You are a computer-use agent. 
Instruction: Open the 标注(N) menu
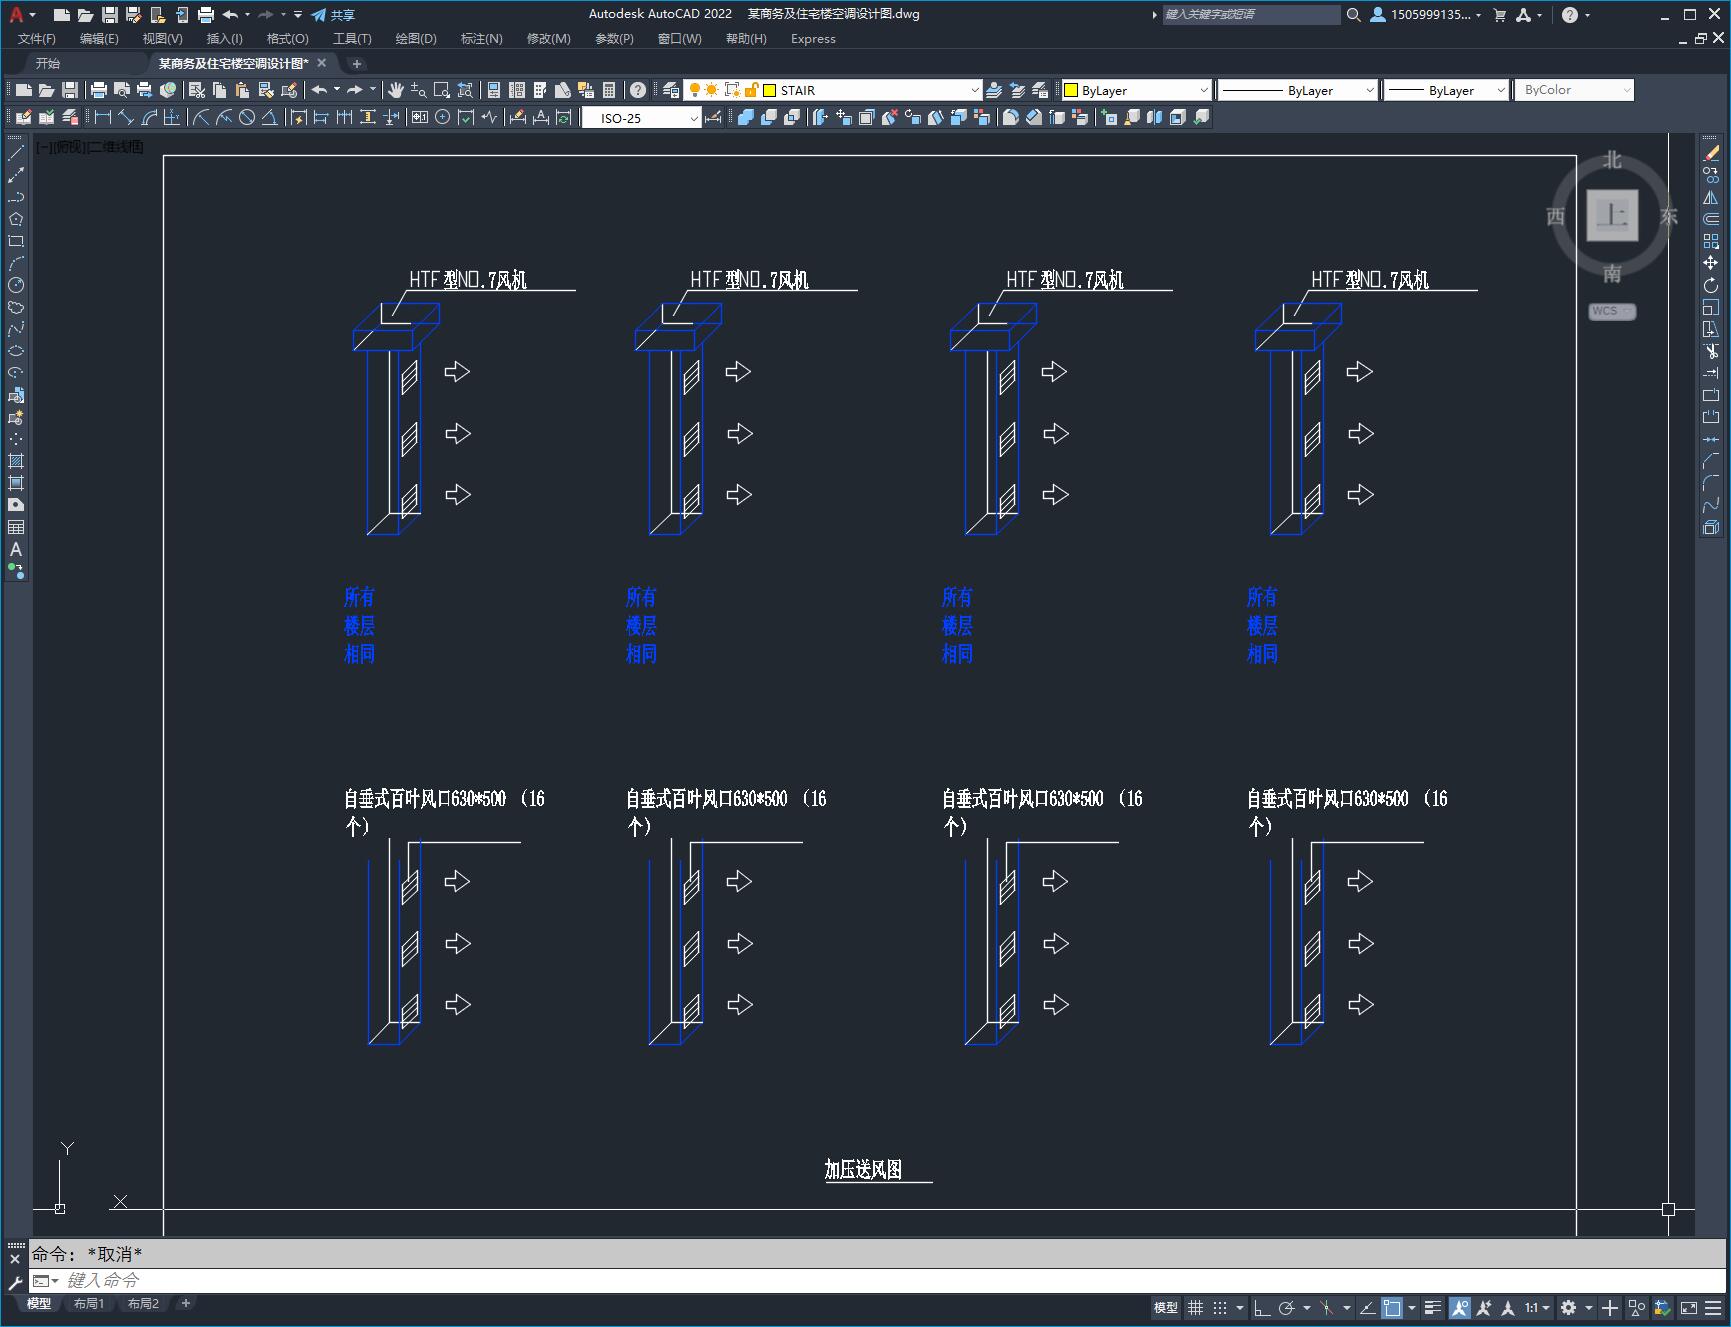click(x=482, y=39)
